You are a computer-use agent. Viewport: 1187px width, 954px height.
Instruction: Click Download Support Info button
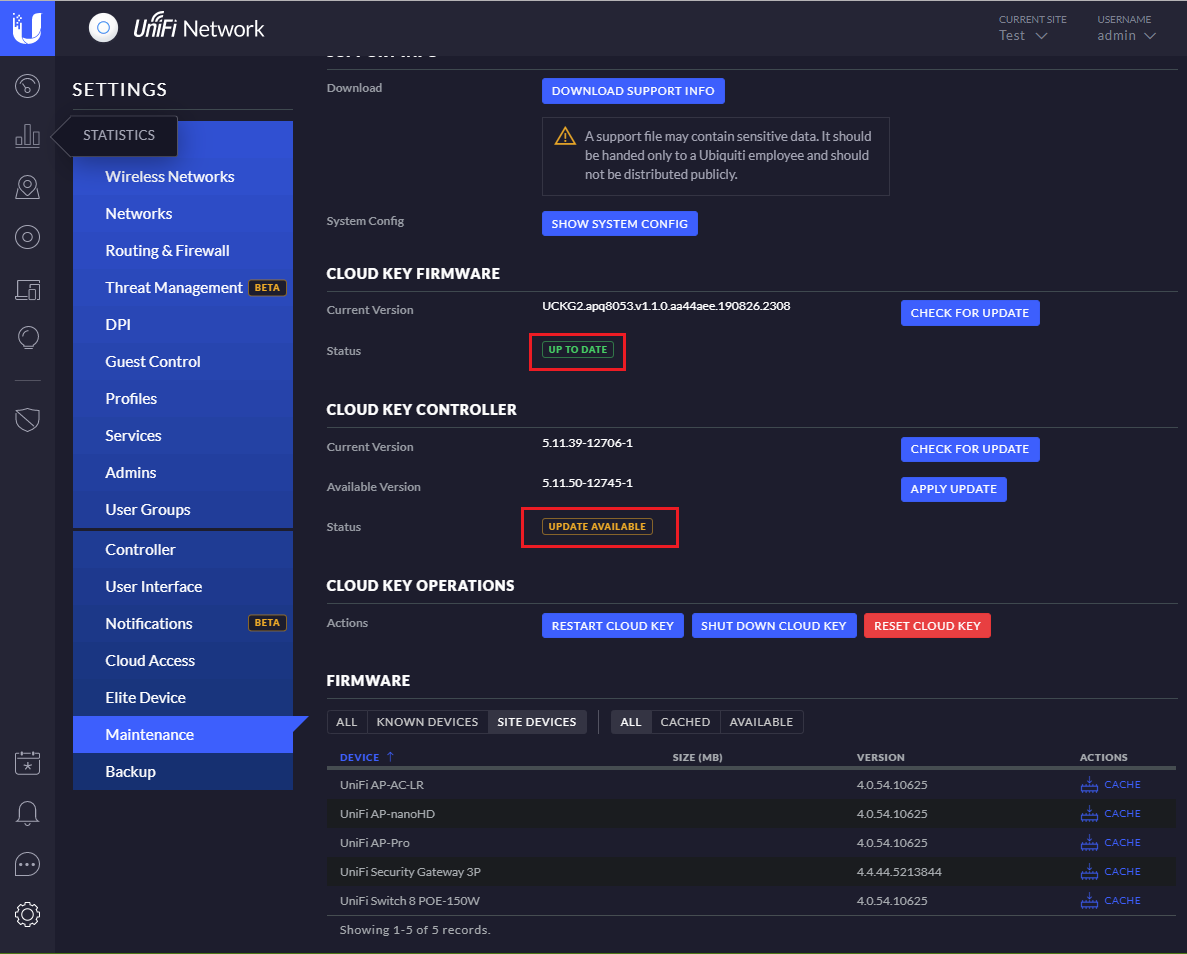633,91
